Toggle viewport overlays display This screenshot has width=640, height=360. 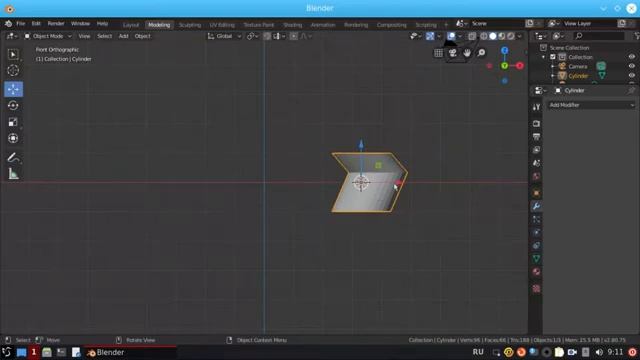coord(451,36)
